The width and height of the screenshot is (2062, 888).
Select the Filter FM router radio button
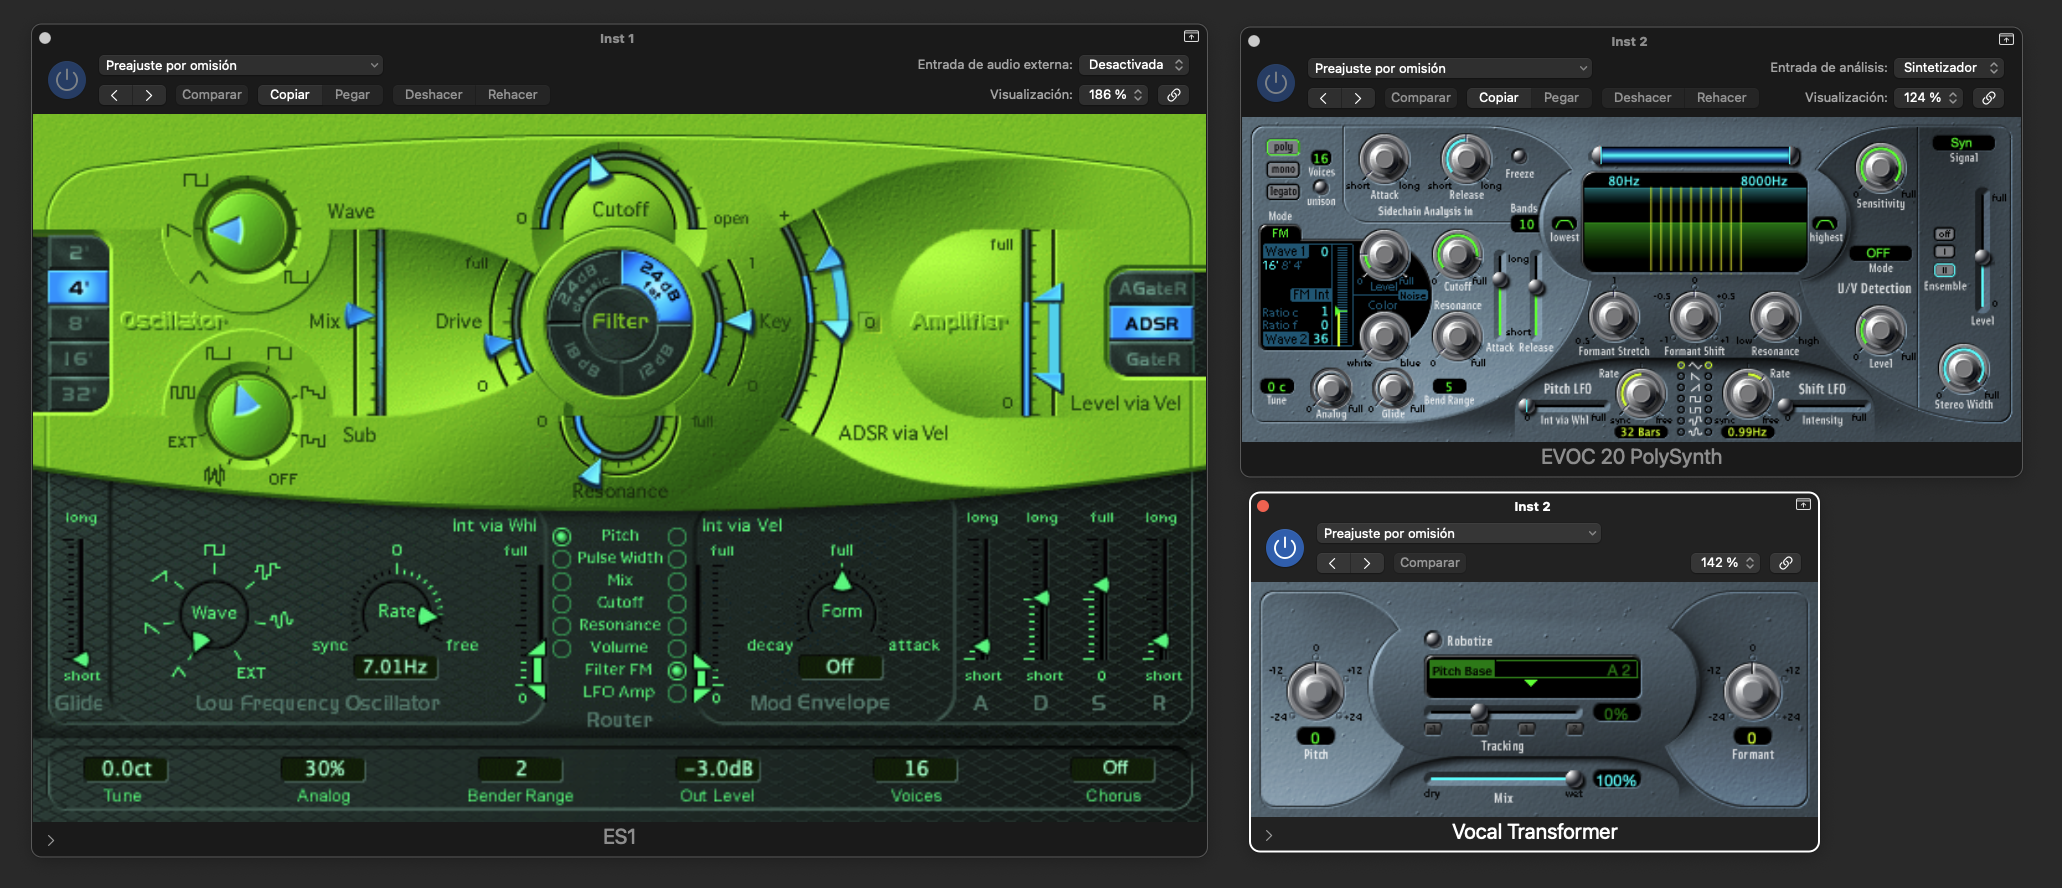tap(677, 670)
